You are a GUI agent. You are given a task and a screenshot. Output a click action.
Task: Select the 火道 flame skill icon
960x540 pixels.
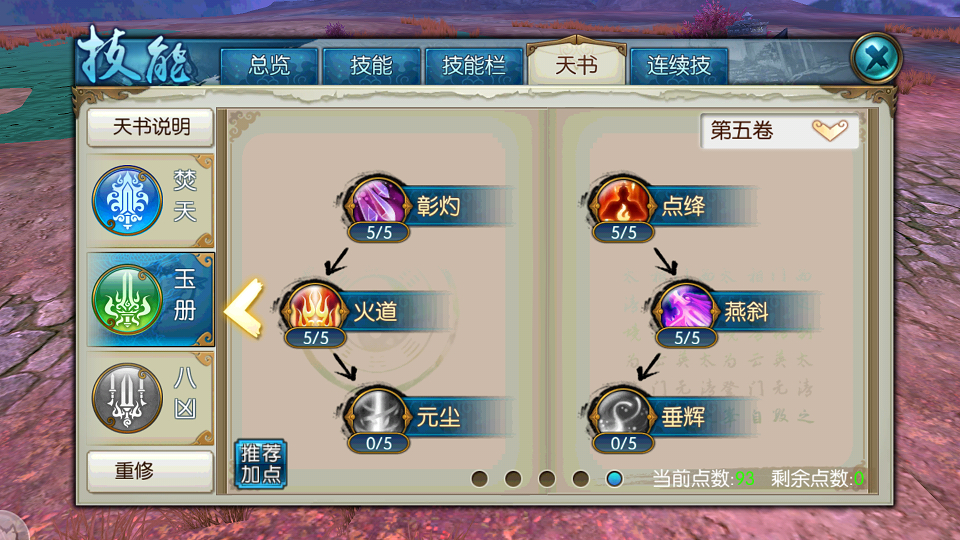tap(315, 307)
